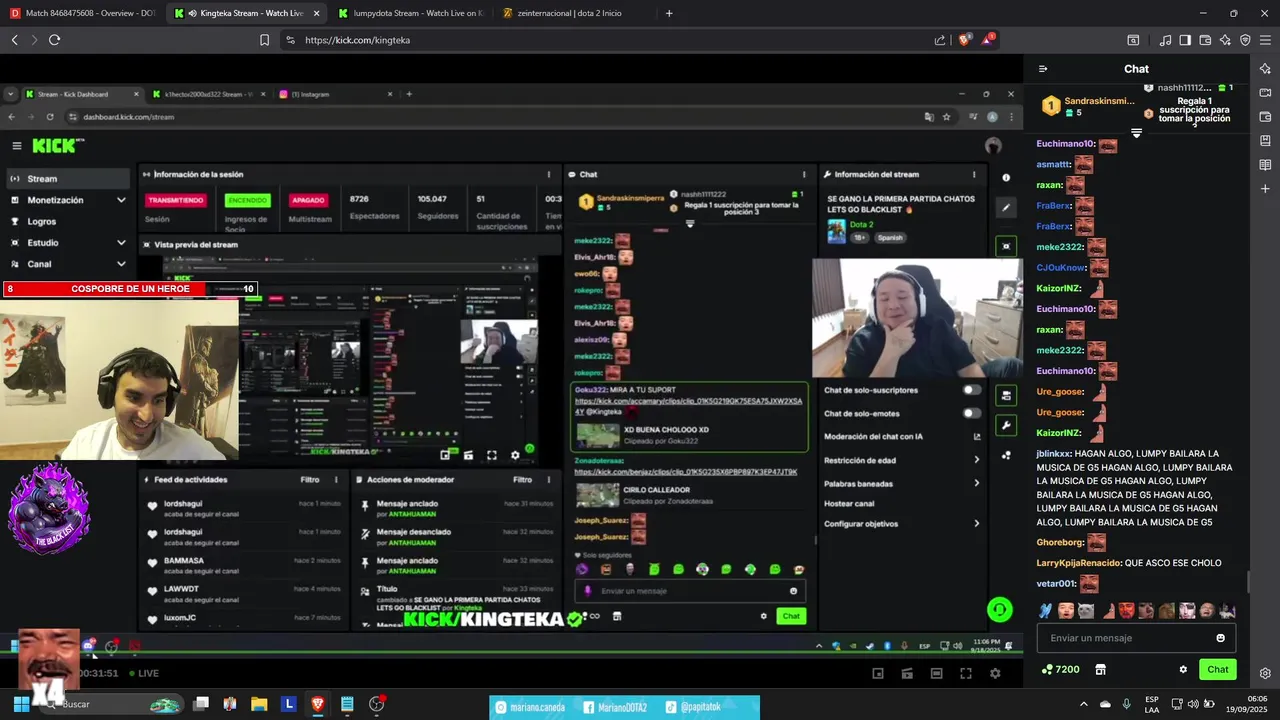Switch to the zeinternacional dota 2 Inicio tab
This screenshot has height=720, width=1280.
pos(570,13)
